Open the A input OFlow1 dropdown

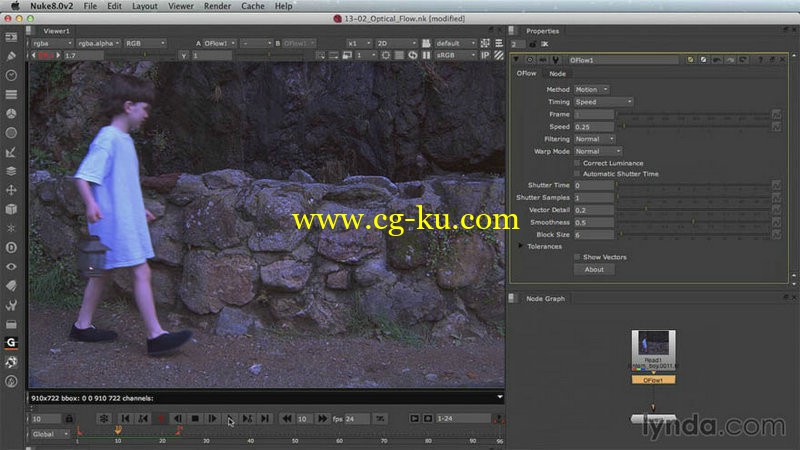point(219,43)
